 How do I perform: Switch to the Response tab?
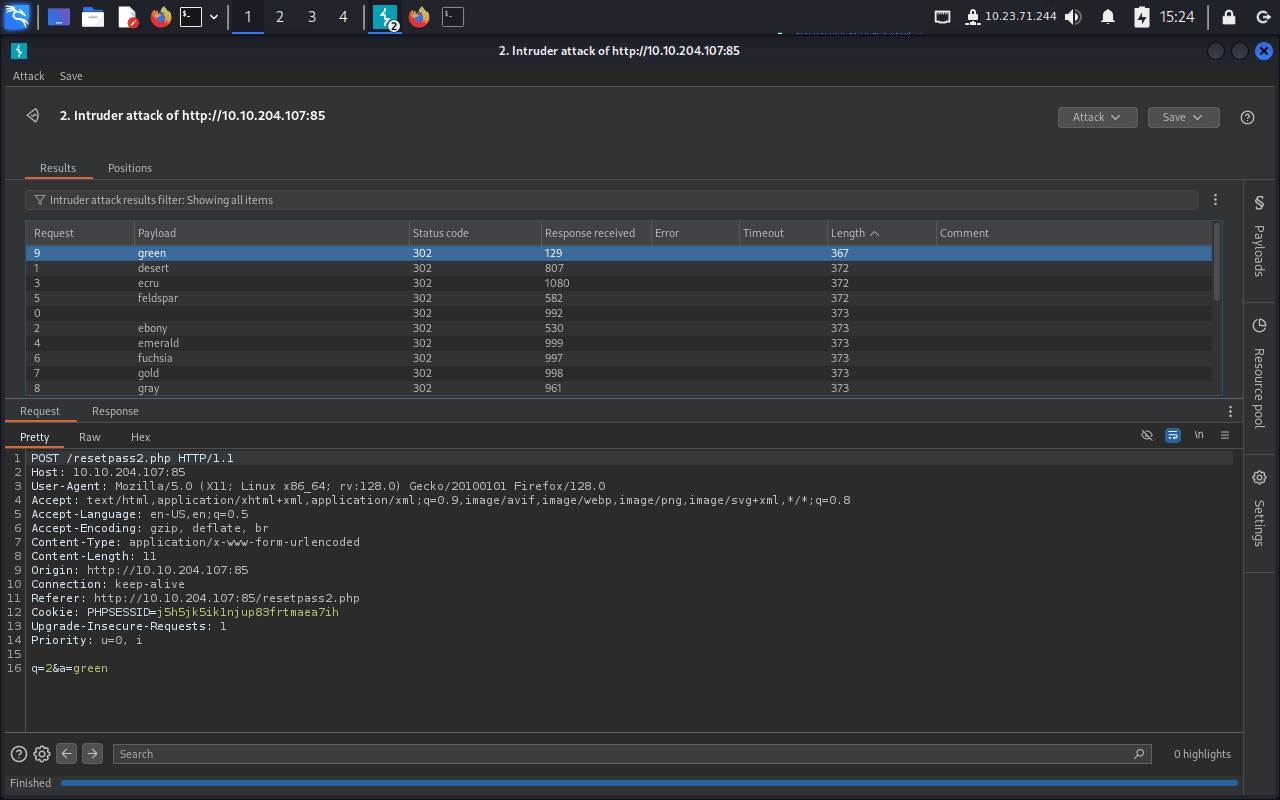(115, 411)
